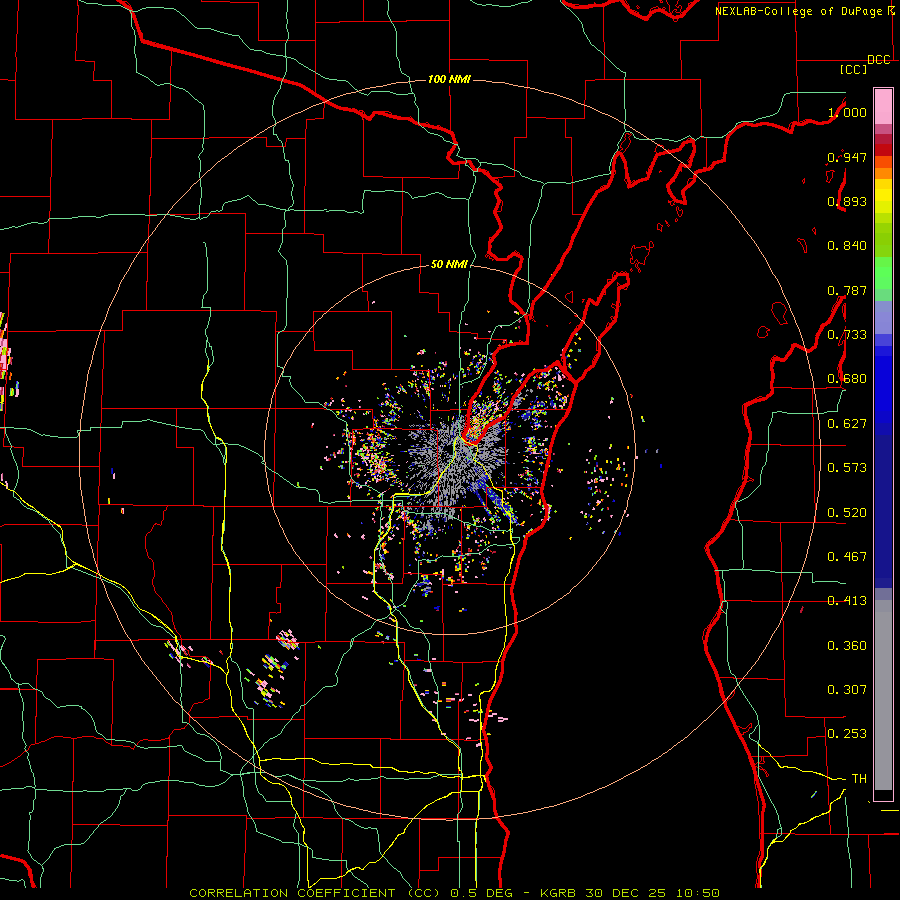Click the 0.360 legend value
Viewport: 900px width, 900px height.
coord(847,646)
